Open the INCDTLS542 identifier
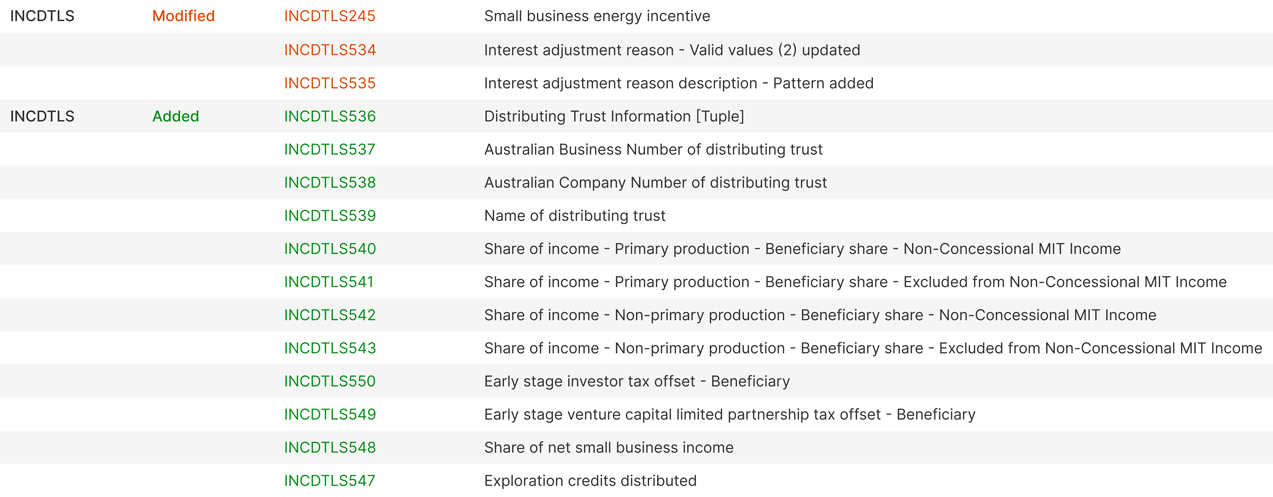This screenshot has height=497, width=1273. pyautogui.click(x=330, y=315)
